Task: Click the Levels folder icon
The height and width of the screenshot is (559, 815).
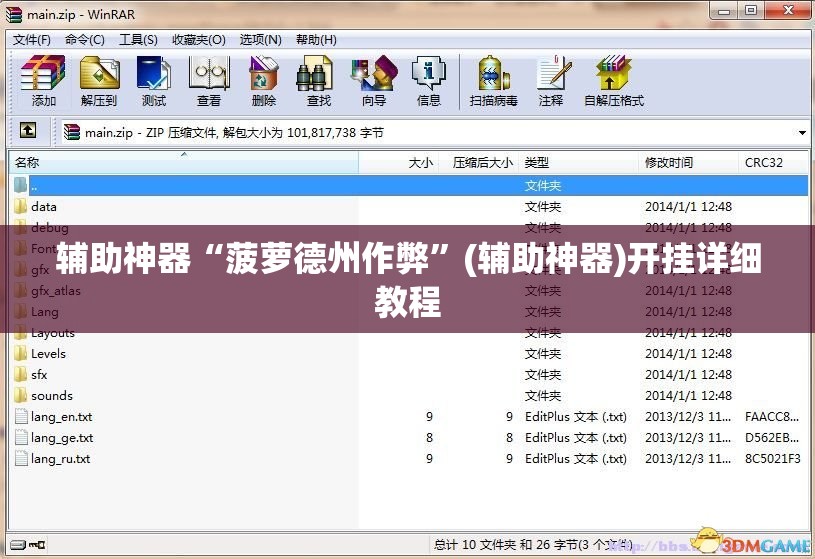Action: point(20,354)
